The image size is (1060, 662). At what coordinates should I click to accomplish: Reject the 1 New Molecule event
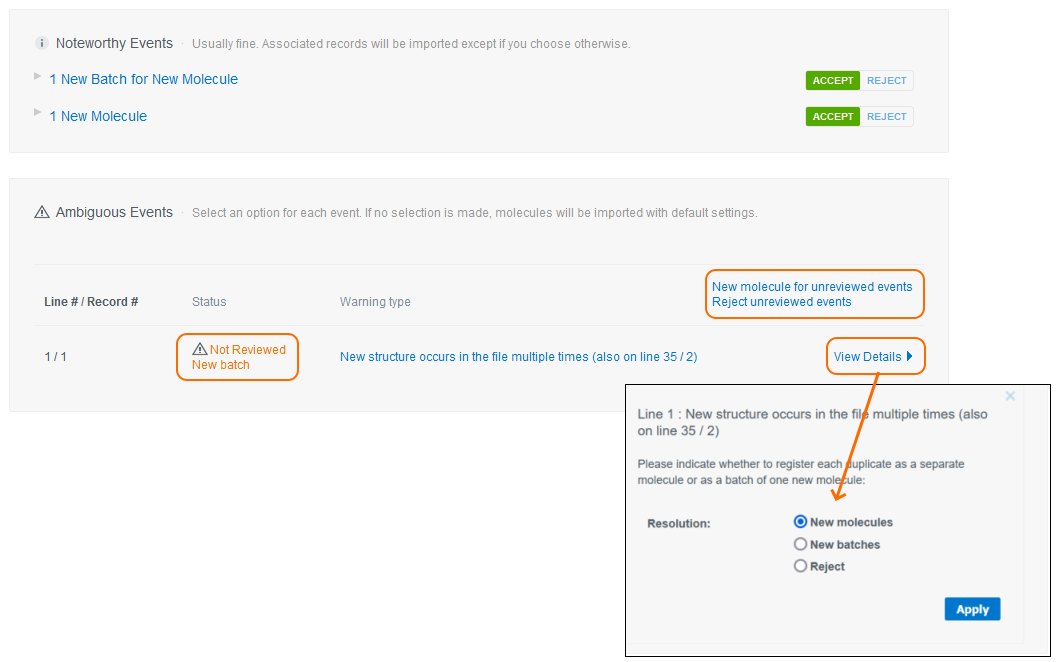coord(886,116)
